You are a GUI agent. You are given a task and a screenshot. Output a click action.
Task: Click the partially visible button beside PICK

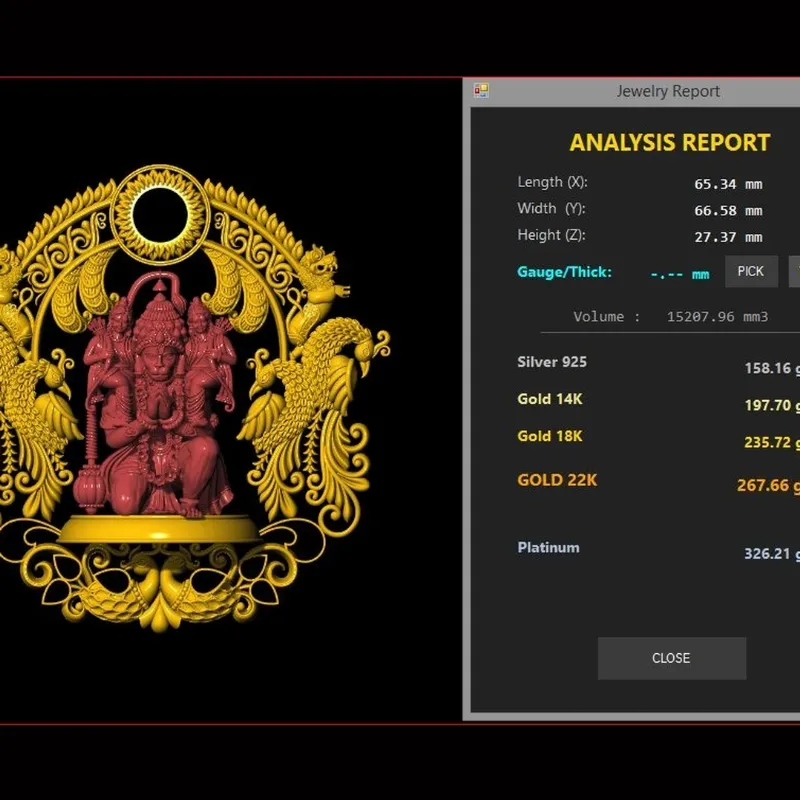[794, 271]
